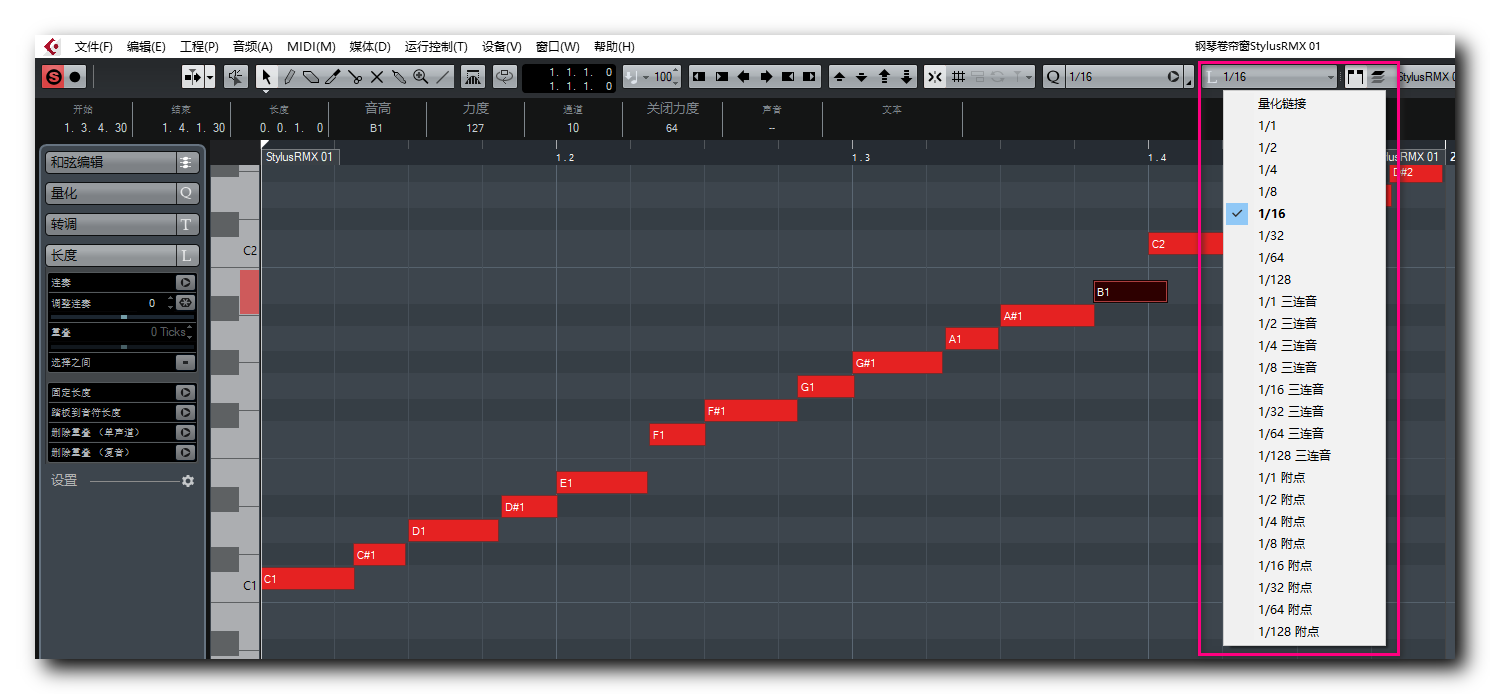Open the auto-scroll settings dropdown arrow
The width and height of the screenshot is (1490, 694).
(209, 76)
